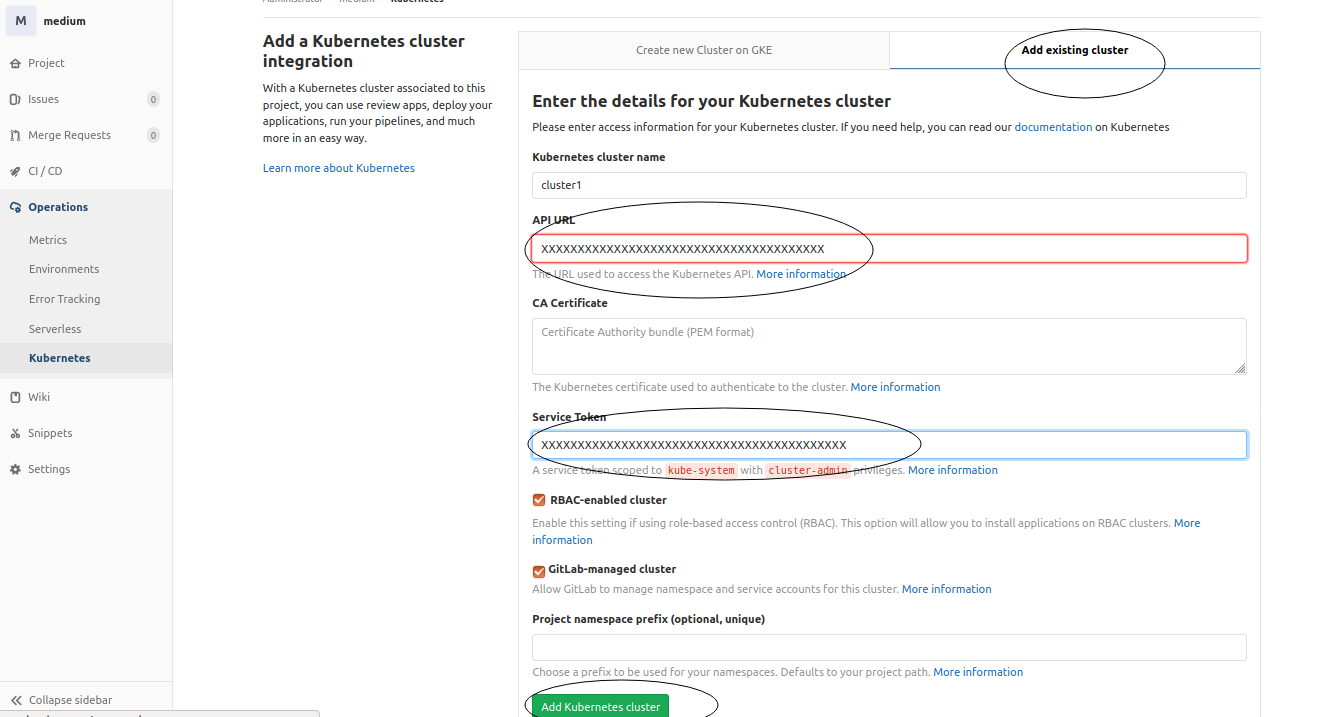This screenshot has height=717, width=1317.
Task: Open Learn more about Kubernetes link
Action: pos(339,168)
